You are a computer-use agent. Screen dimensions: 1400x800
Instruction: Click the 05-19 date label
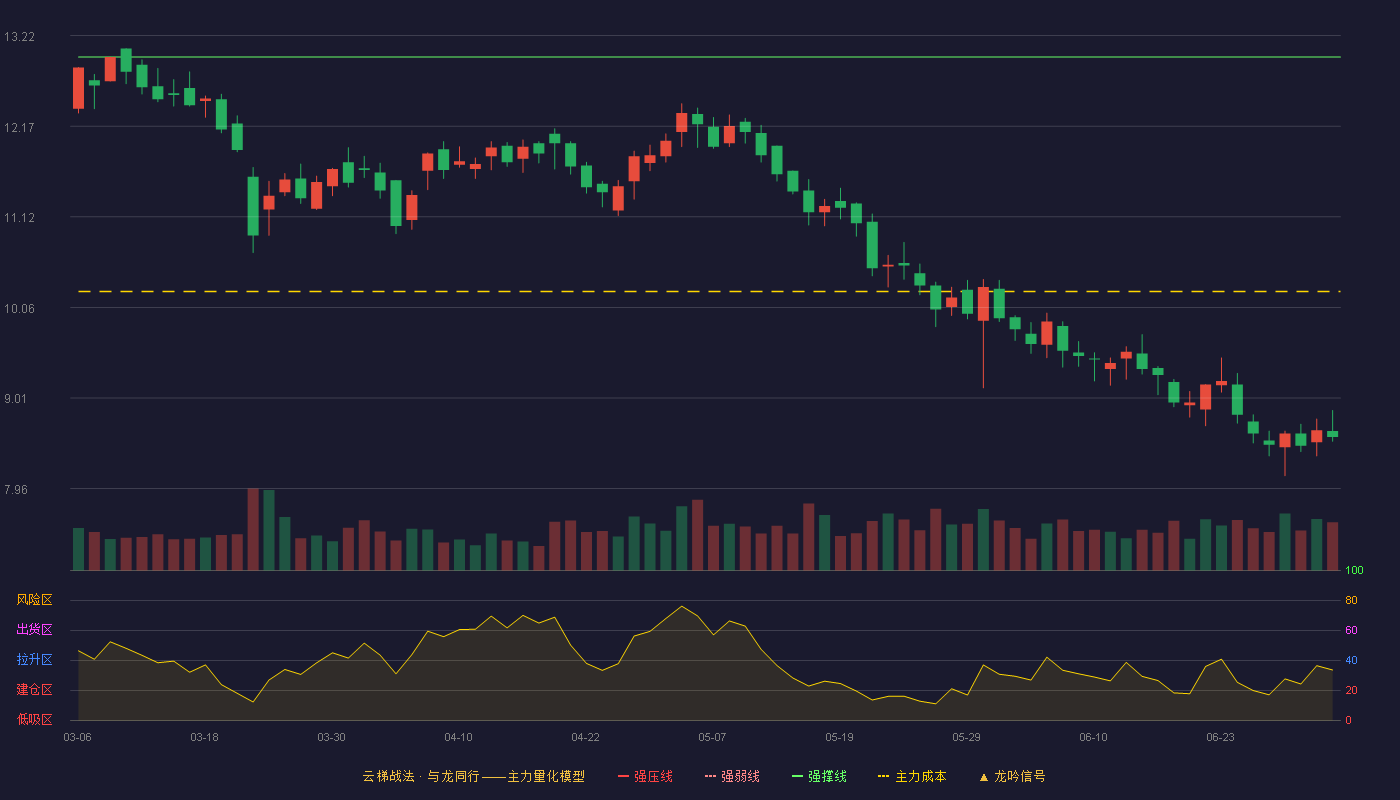[839, 737]
